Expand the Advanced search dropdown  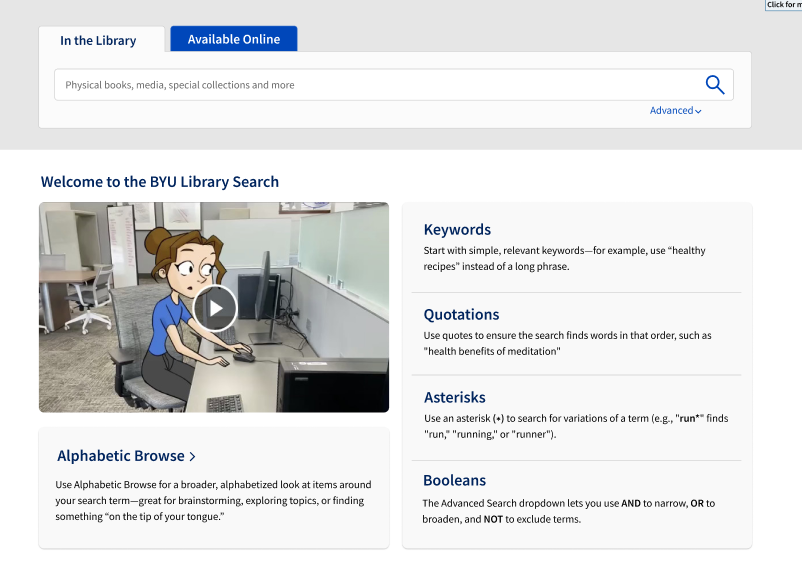point(675,111)
